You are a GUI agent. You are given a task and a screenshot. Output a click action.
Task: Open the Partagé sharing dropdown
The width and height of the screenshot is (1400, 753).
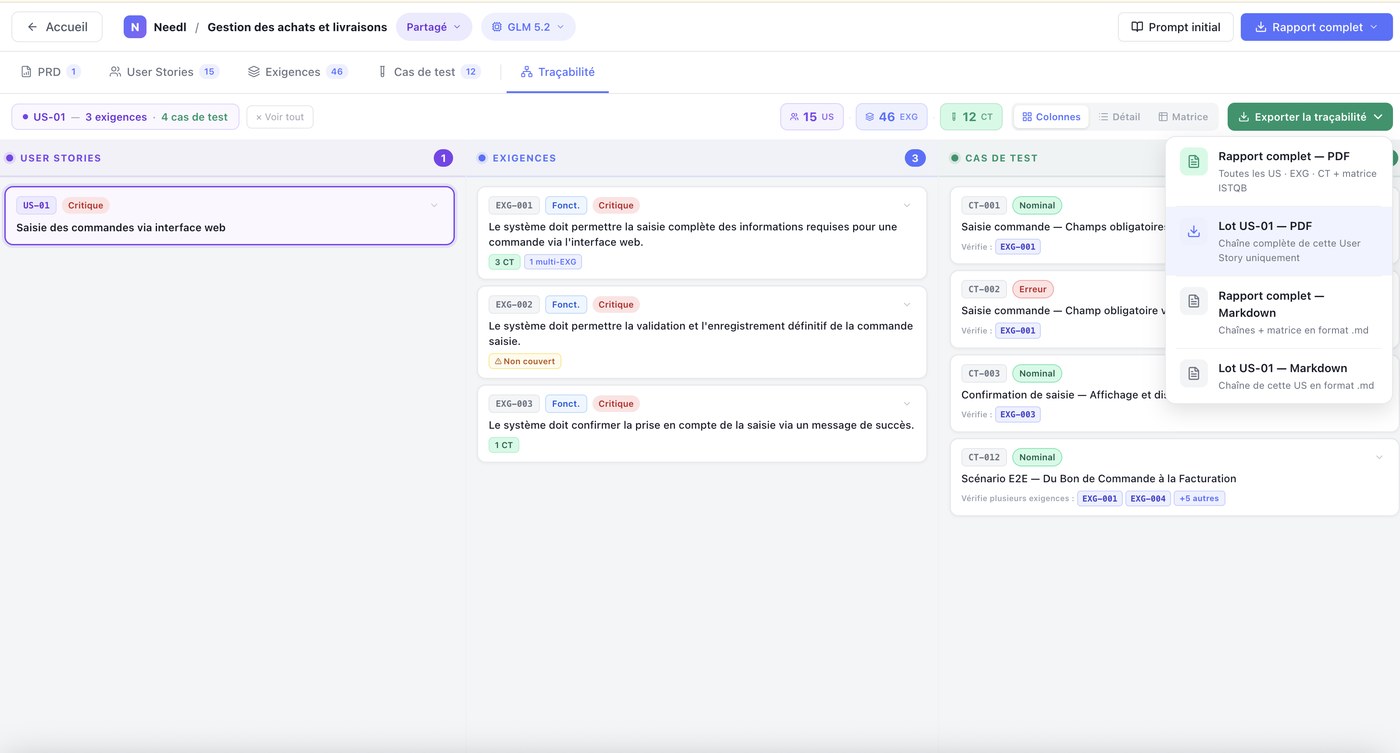434,27
